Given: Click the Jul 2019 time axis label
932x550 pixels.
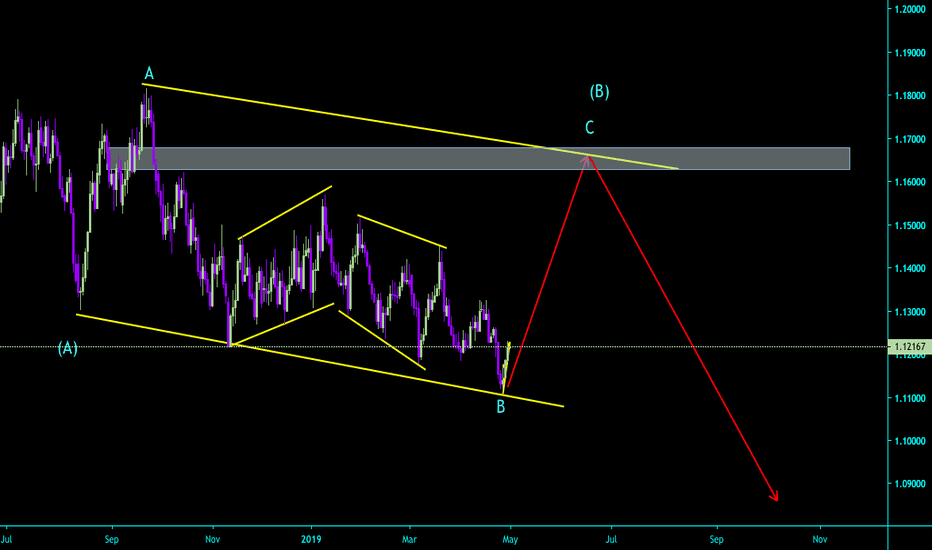Looking at the screenshot, I should pos(612,539).
